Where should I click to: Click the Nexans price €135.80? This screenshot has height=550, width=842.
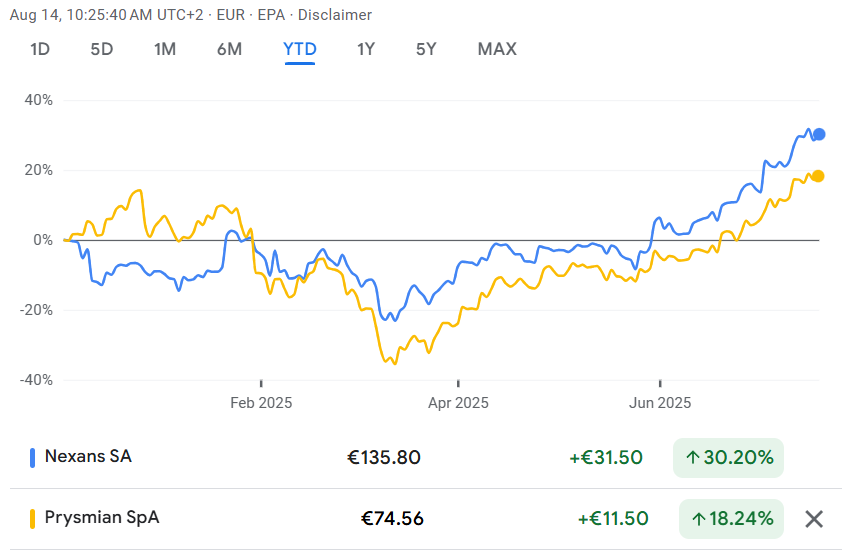[x=384, y=458]
